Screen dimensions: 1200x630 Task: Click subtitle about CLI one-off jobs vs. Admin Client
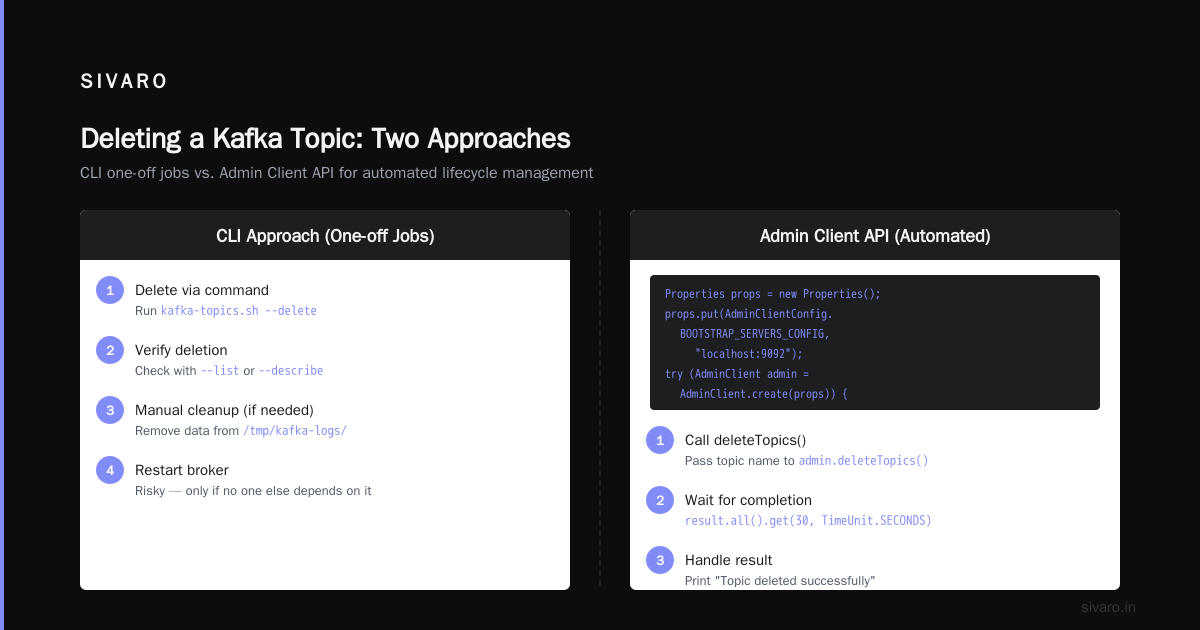pyautogui.click(x=336, y=173)
